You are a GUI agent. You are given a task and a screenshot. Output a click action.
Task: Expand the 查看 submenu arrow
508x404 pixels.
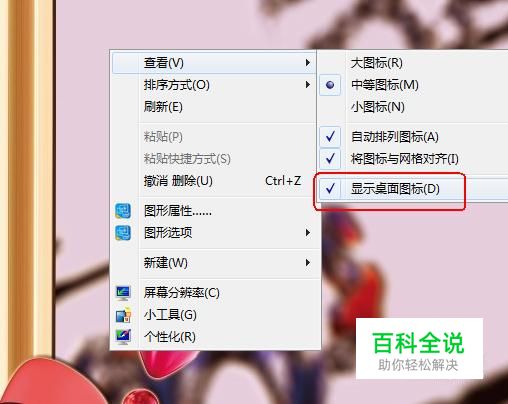point(307,63)
